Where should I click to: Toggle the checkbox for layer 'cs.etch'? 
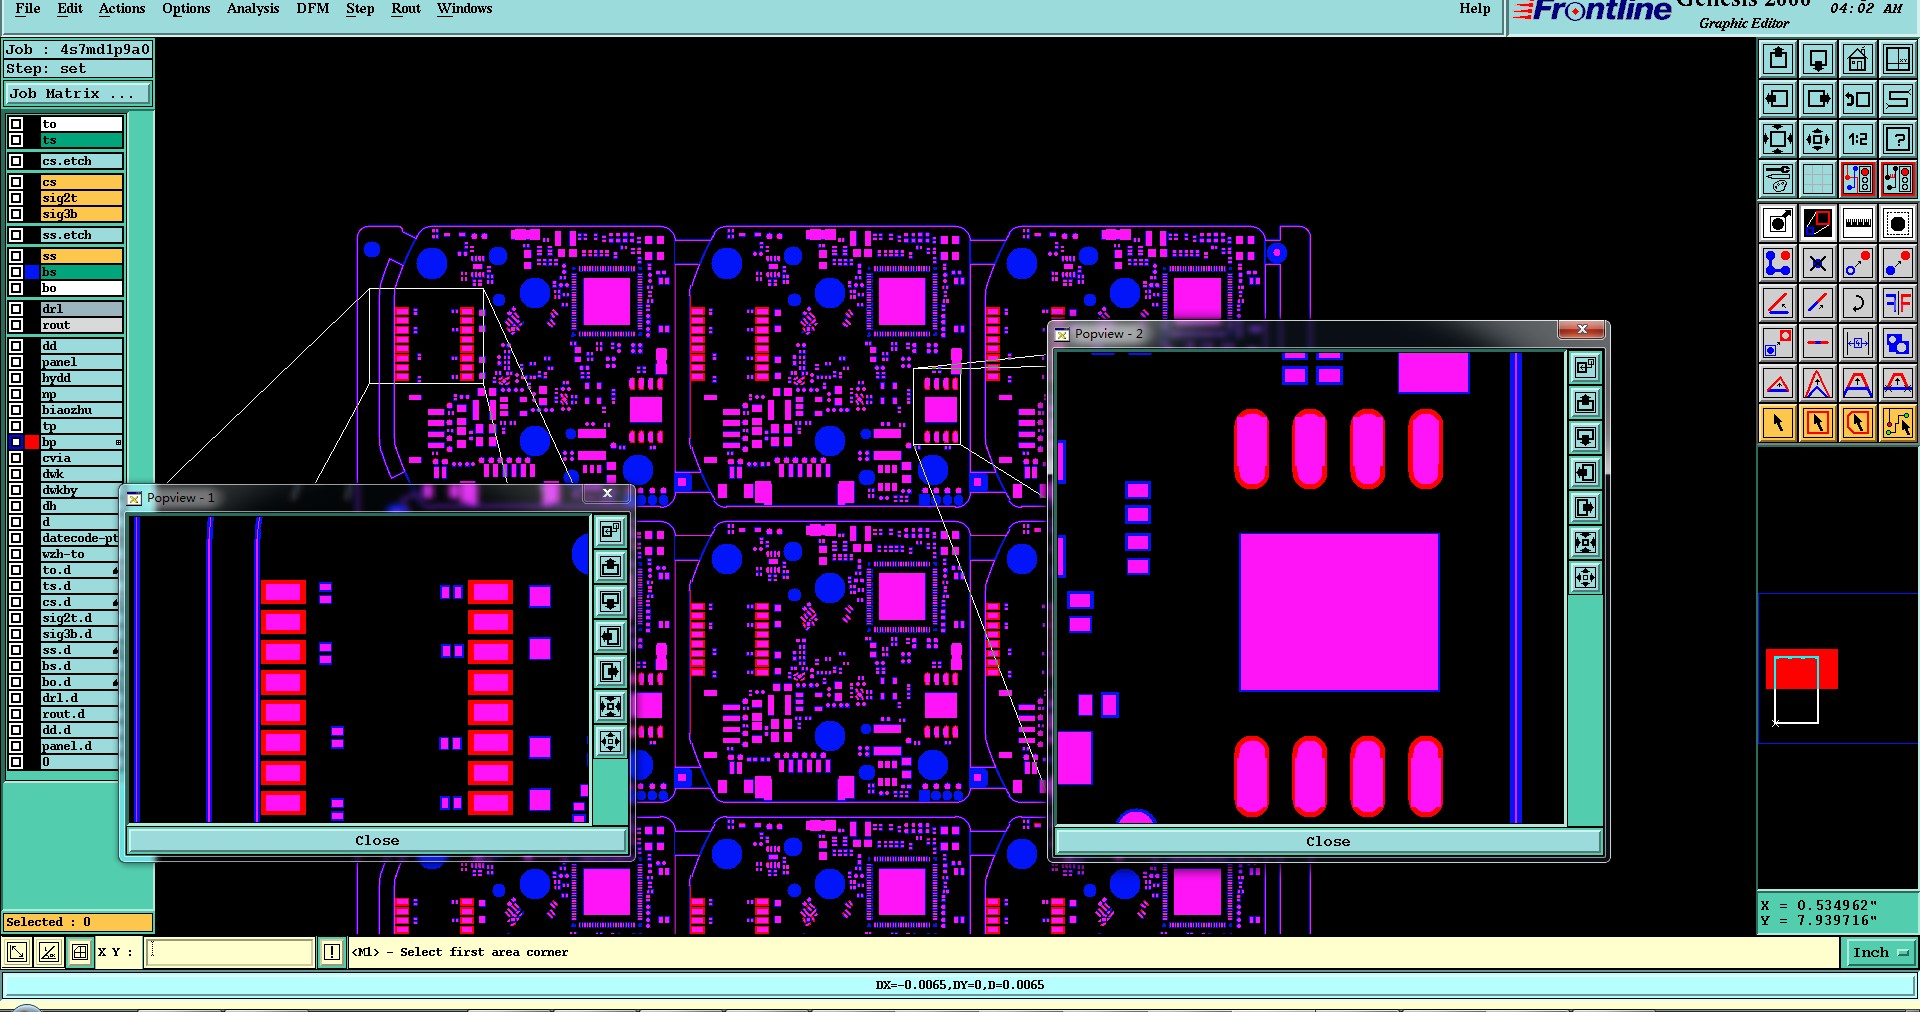(x=16, y=161)
